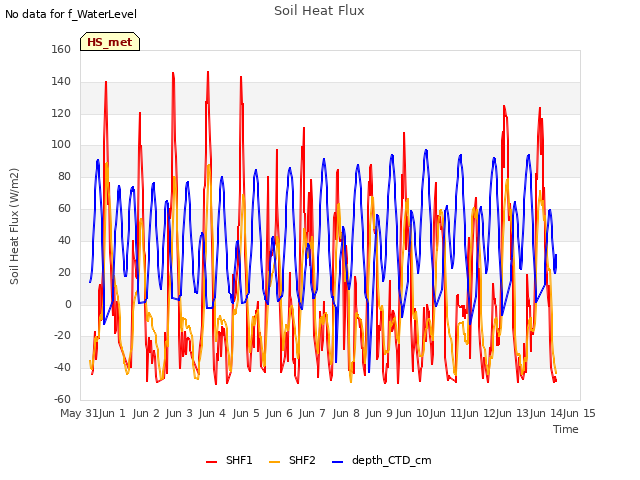Click the 80 y-axis tick label
640x480 pixels.
64,176
